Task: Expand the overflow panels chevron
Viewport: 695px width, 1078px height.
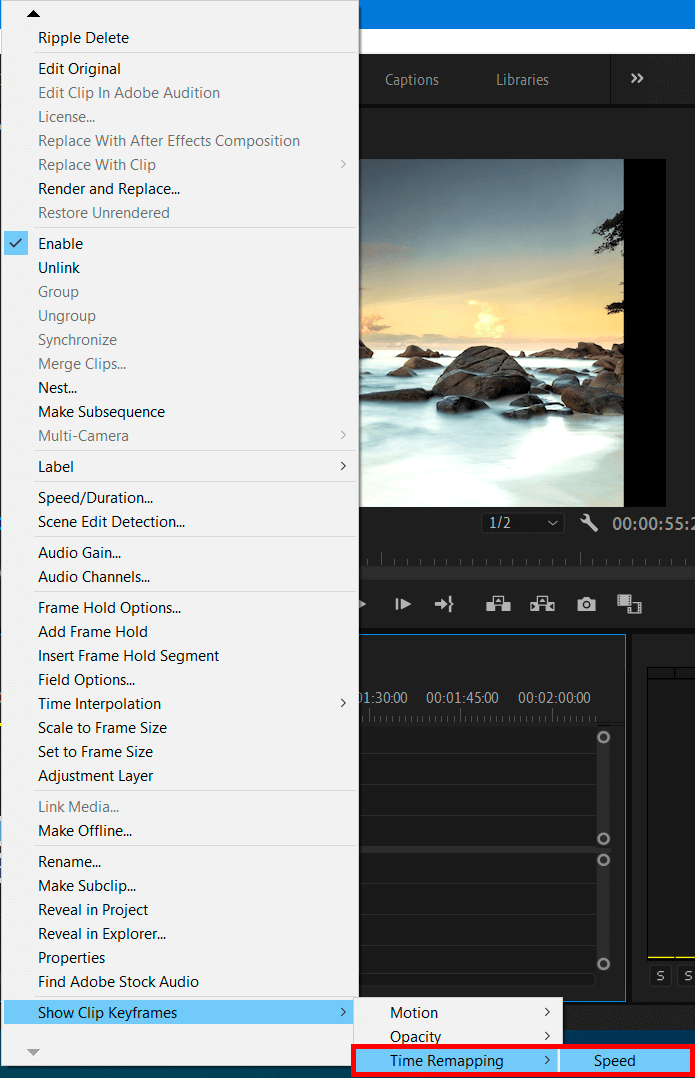Action: click(x=637, y=79)
